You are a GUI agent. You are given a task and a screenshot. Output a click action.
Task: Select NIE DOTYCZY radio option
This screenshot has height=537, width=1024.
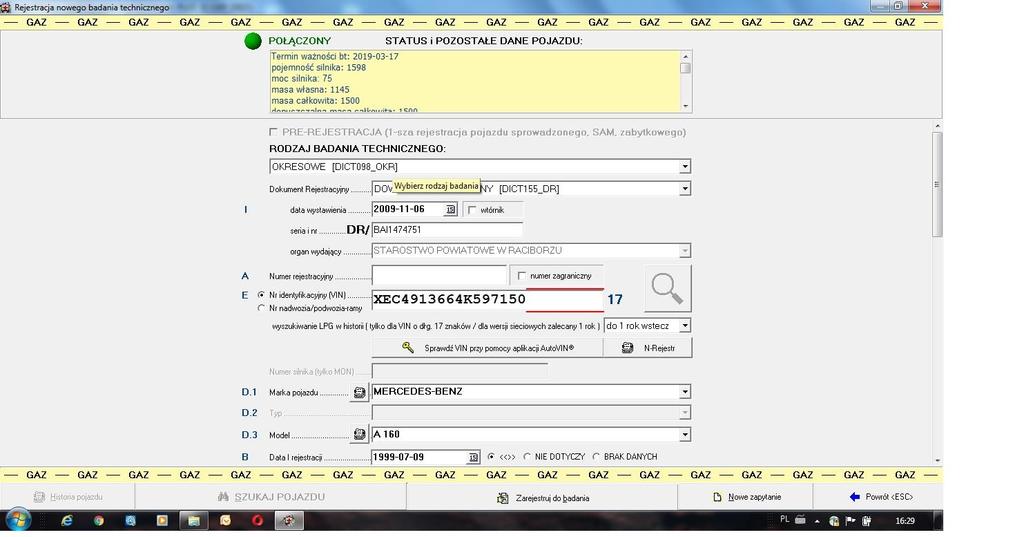tap(527, 457)
